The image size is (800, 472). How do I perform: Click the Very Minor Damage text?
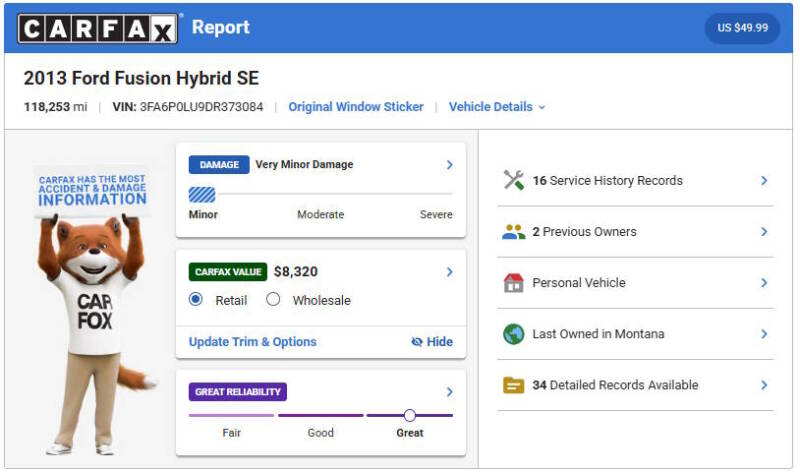304,164
